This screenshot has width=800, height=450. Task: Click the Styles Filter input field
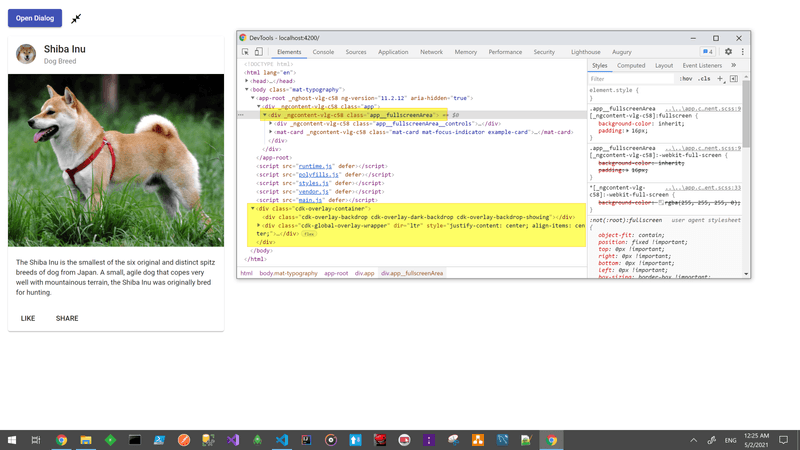632,79
